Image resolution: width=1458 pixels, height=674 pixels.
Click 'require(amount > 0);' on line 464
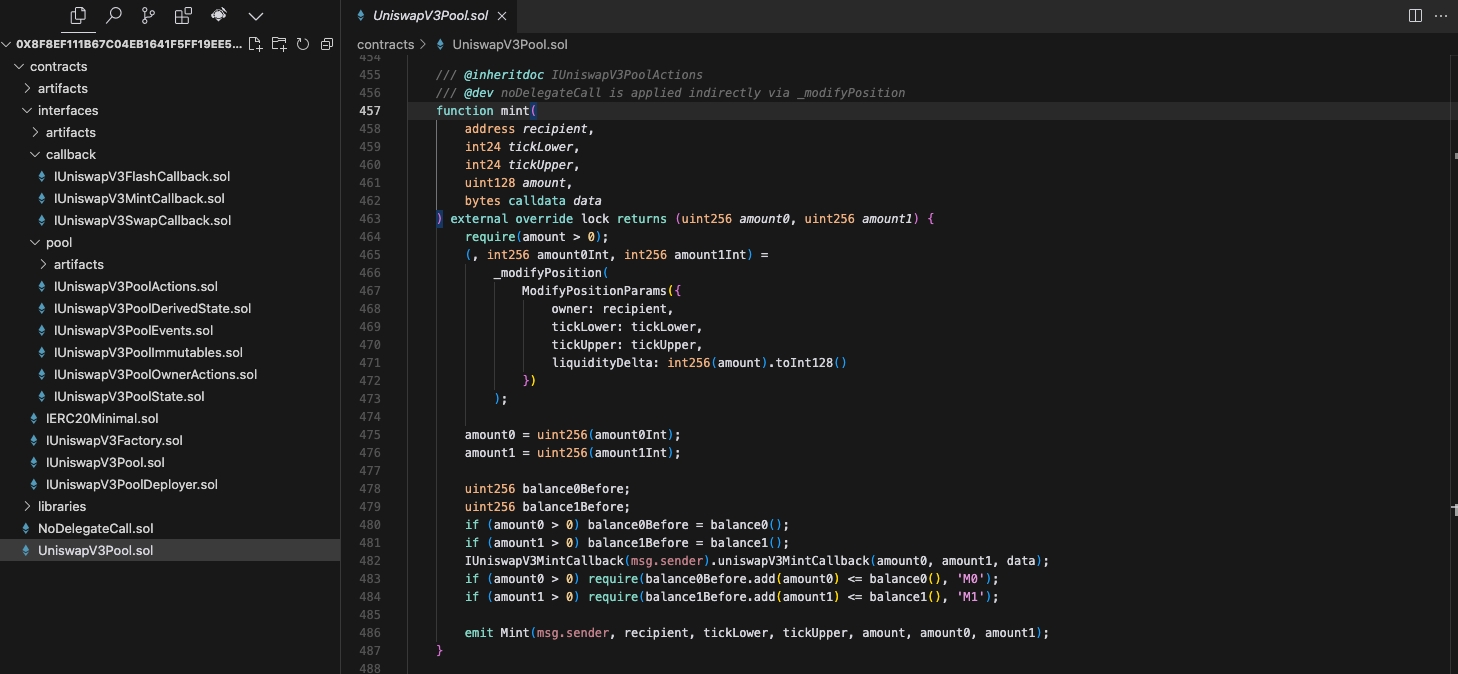tap(537, 237)
